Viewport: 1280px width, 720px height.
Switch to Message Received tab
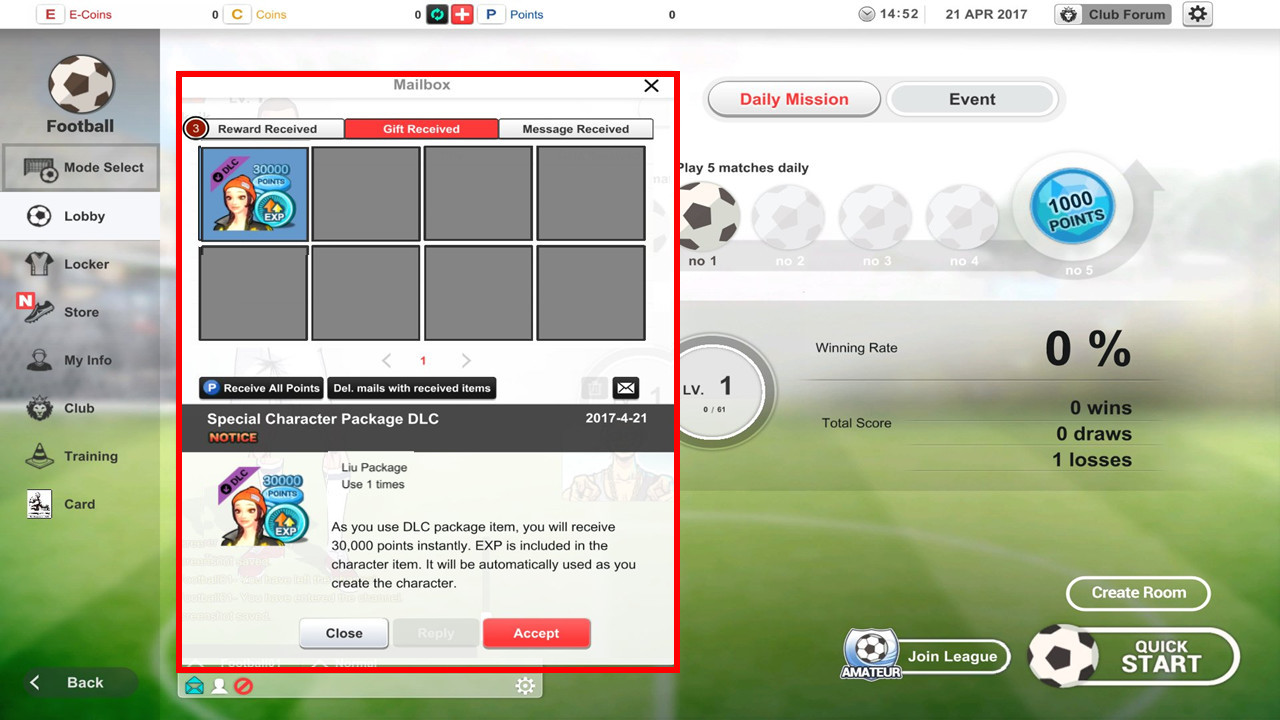(575, 129)
